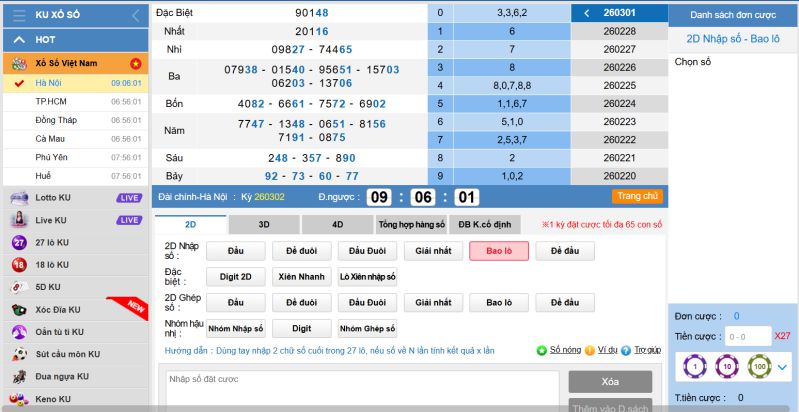Select draw period 260220
The height and width of the screenshot is (412, 799).
coord(619,176)
